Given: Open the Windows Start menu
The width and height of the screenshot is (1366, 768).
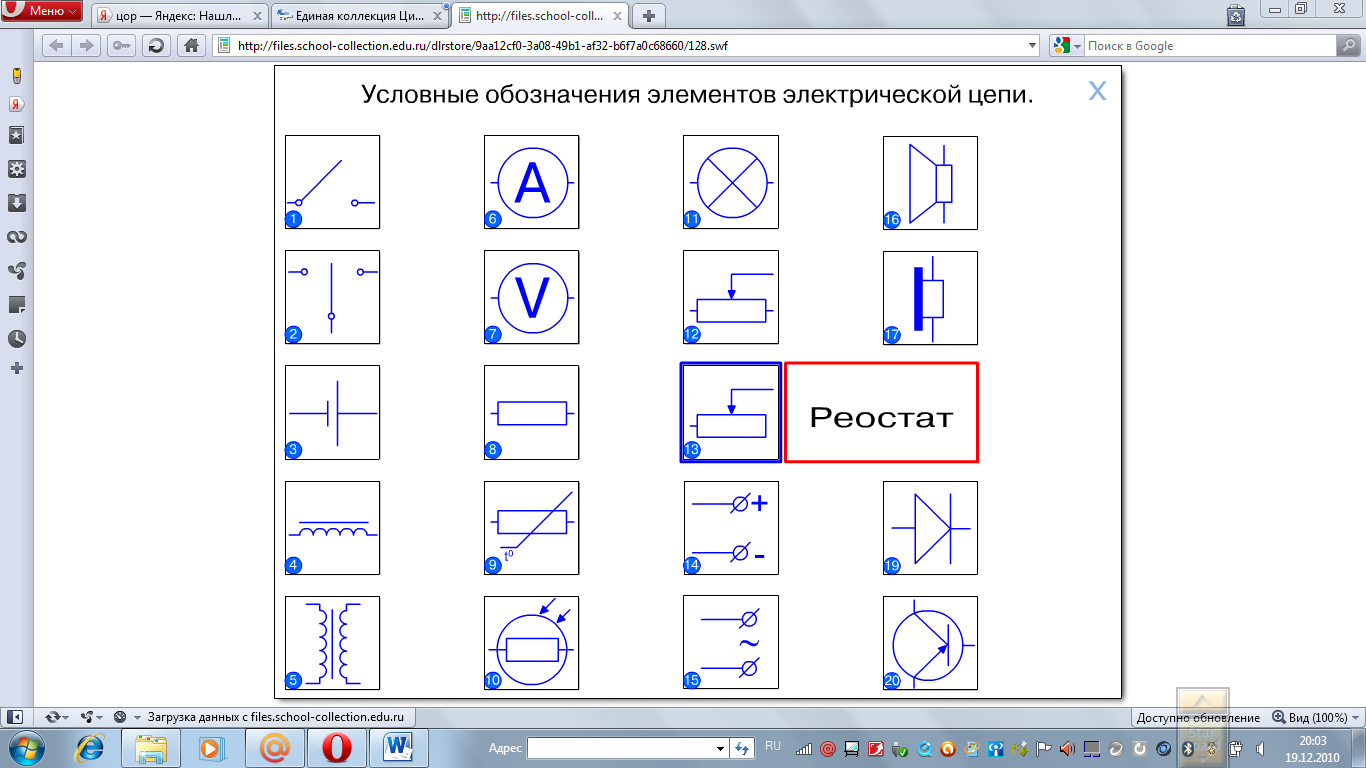Looking at the screenshot, I should (27, 747).
